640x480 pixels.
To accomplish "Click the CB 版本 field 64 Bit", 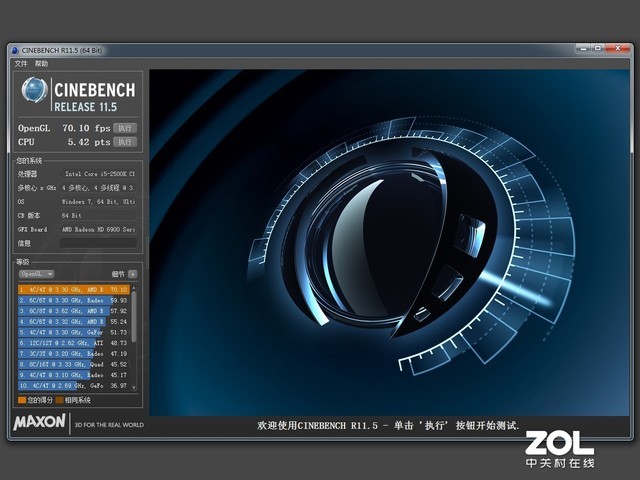I will click(x=98, y=216).
